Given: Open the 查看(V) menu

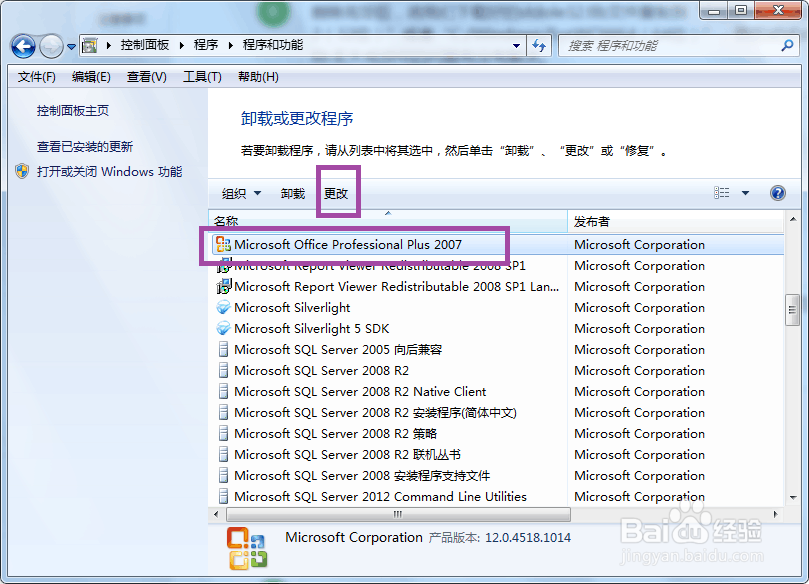Looking at the screenshot, I should pyautogui.click(x=147, y=77).
